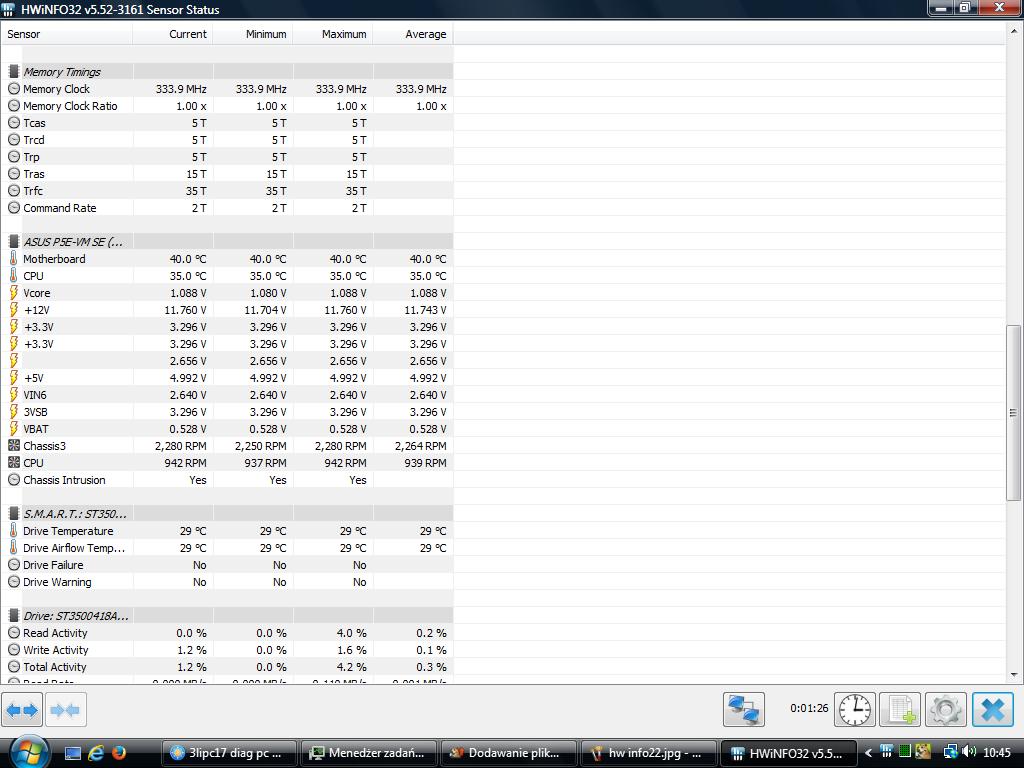Select the Drive Failure row label
Viewport: 1024px width, 768px height.
coord(53,565)
